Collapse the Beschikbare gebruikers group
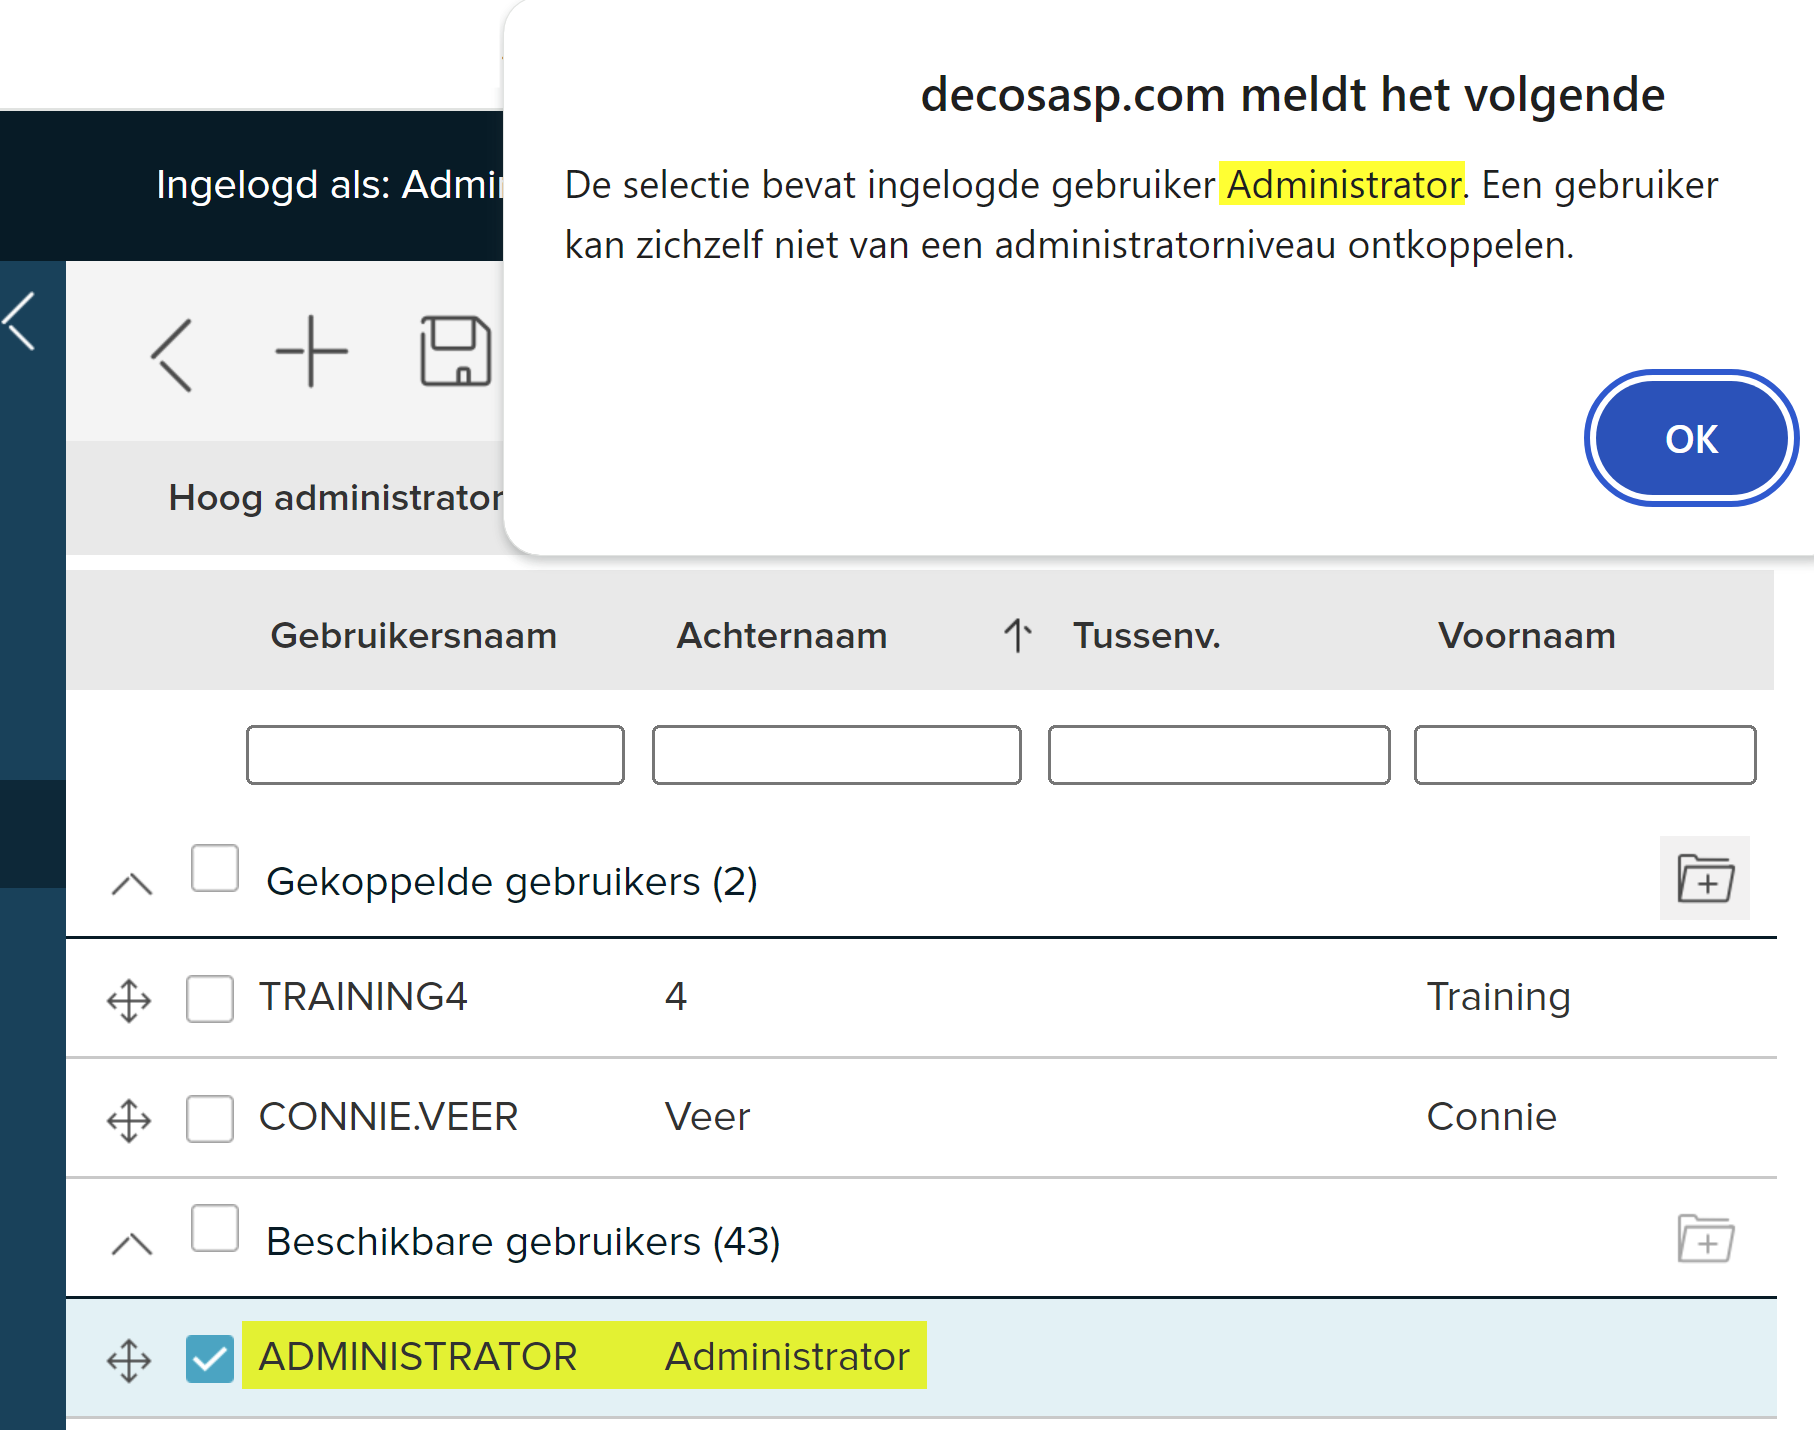The image size is (1814, 1430). click(x=131, y=1243)
